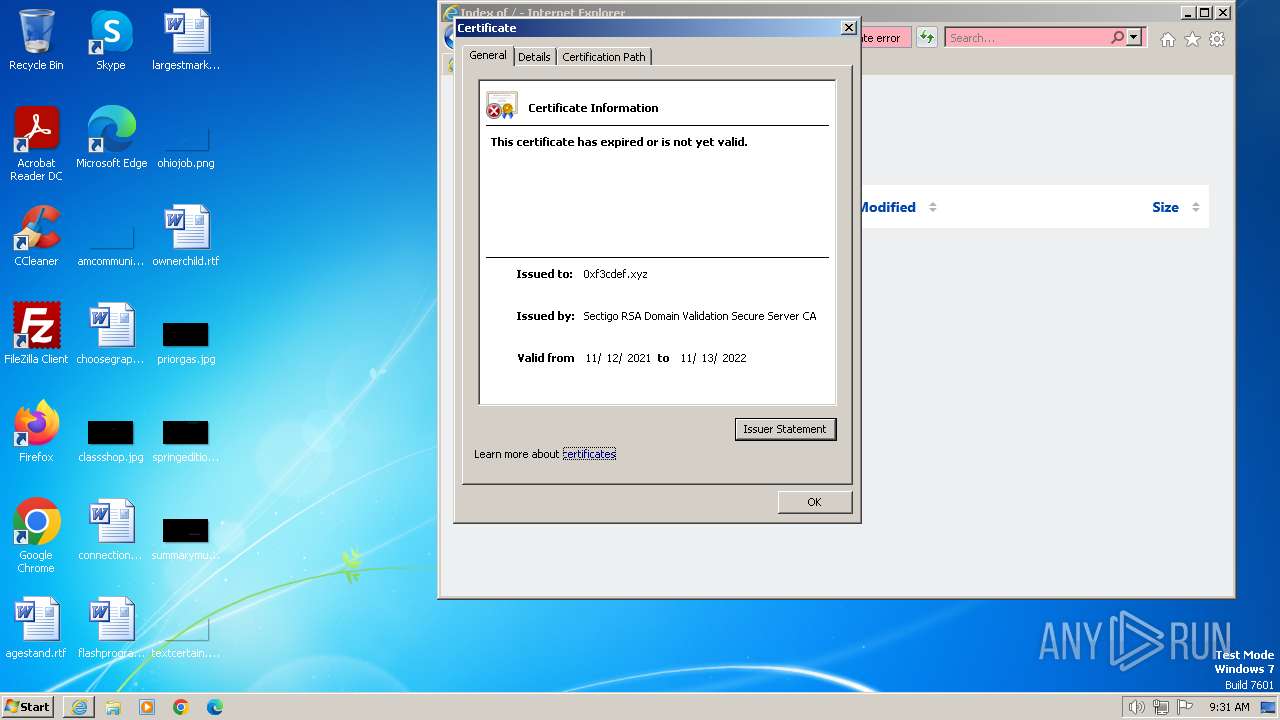The image size is (1280, 720).
Task: Open media player taskbar icon
Action: [147, 707]
